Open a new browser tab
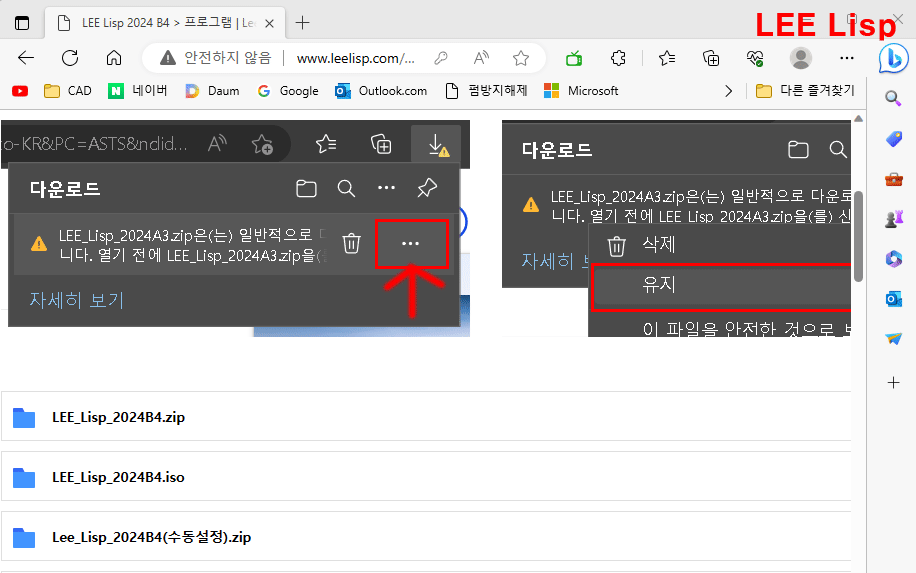The image size is (916, 573). pos(302,23)
